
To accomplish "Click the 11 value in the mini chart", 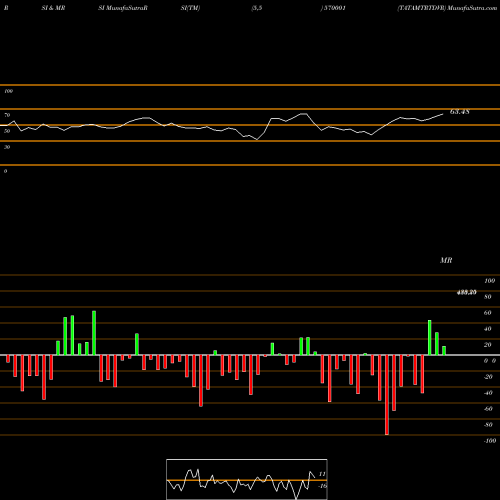I will (x=322, y=474).
